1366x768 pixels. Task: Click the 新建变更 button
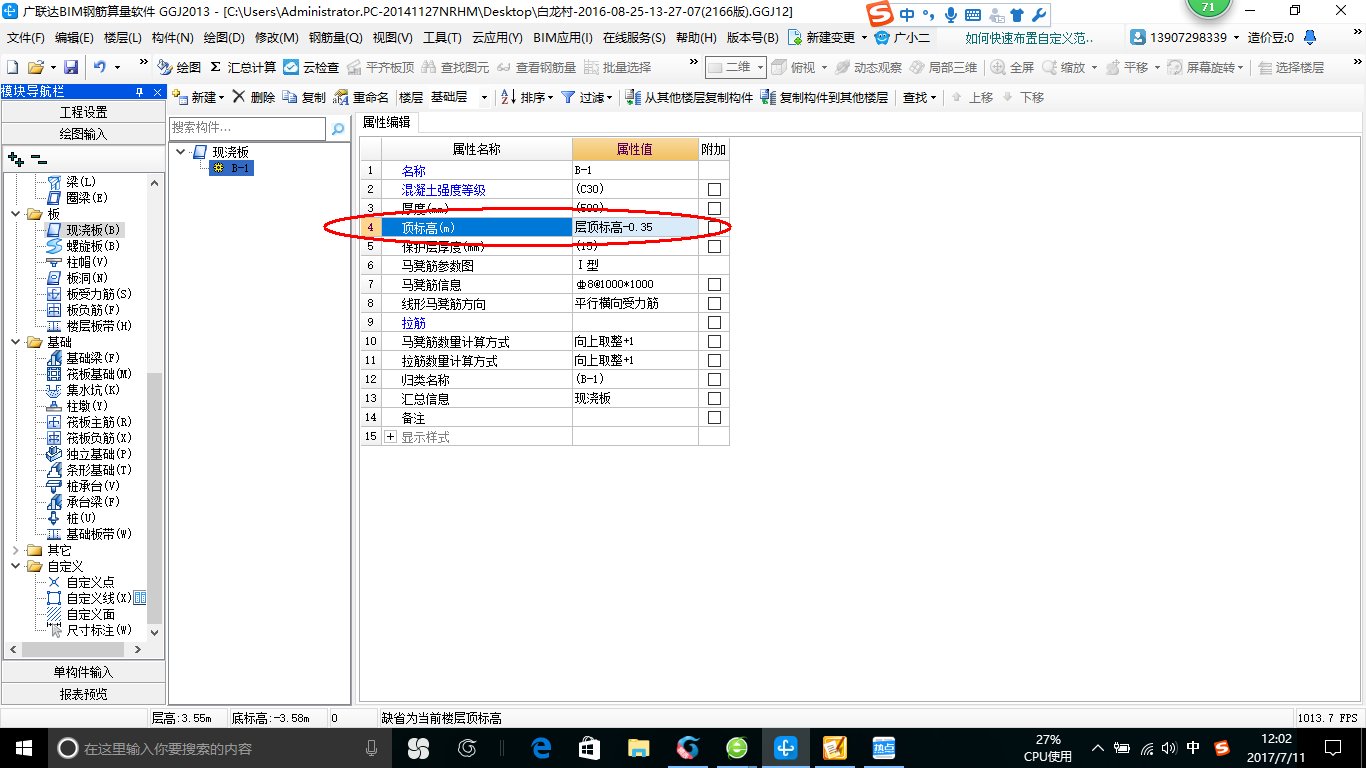[x=828, y=38]
